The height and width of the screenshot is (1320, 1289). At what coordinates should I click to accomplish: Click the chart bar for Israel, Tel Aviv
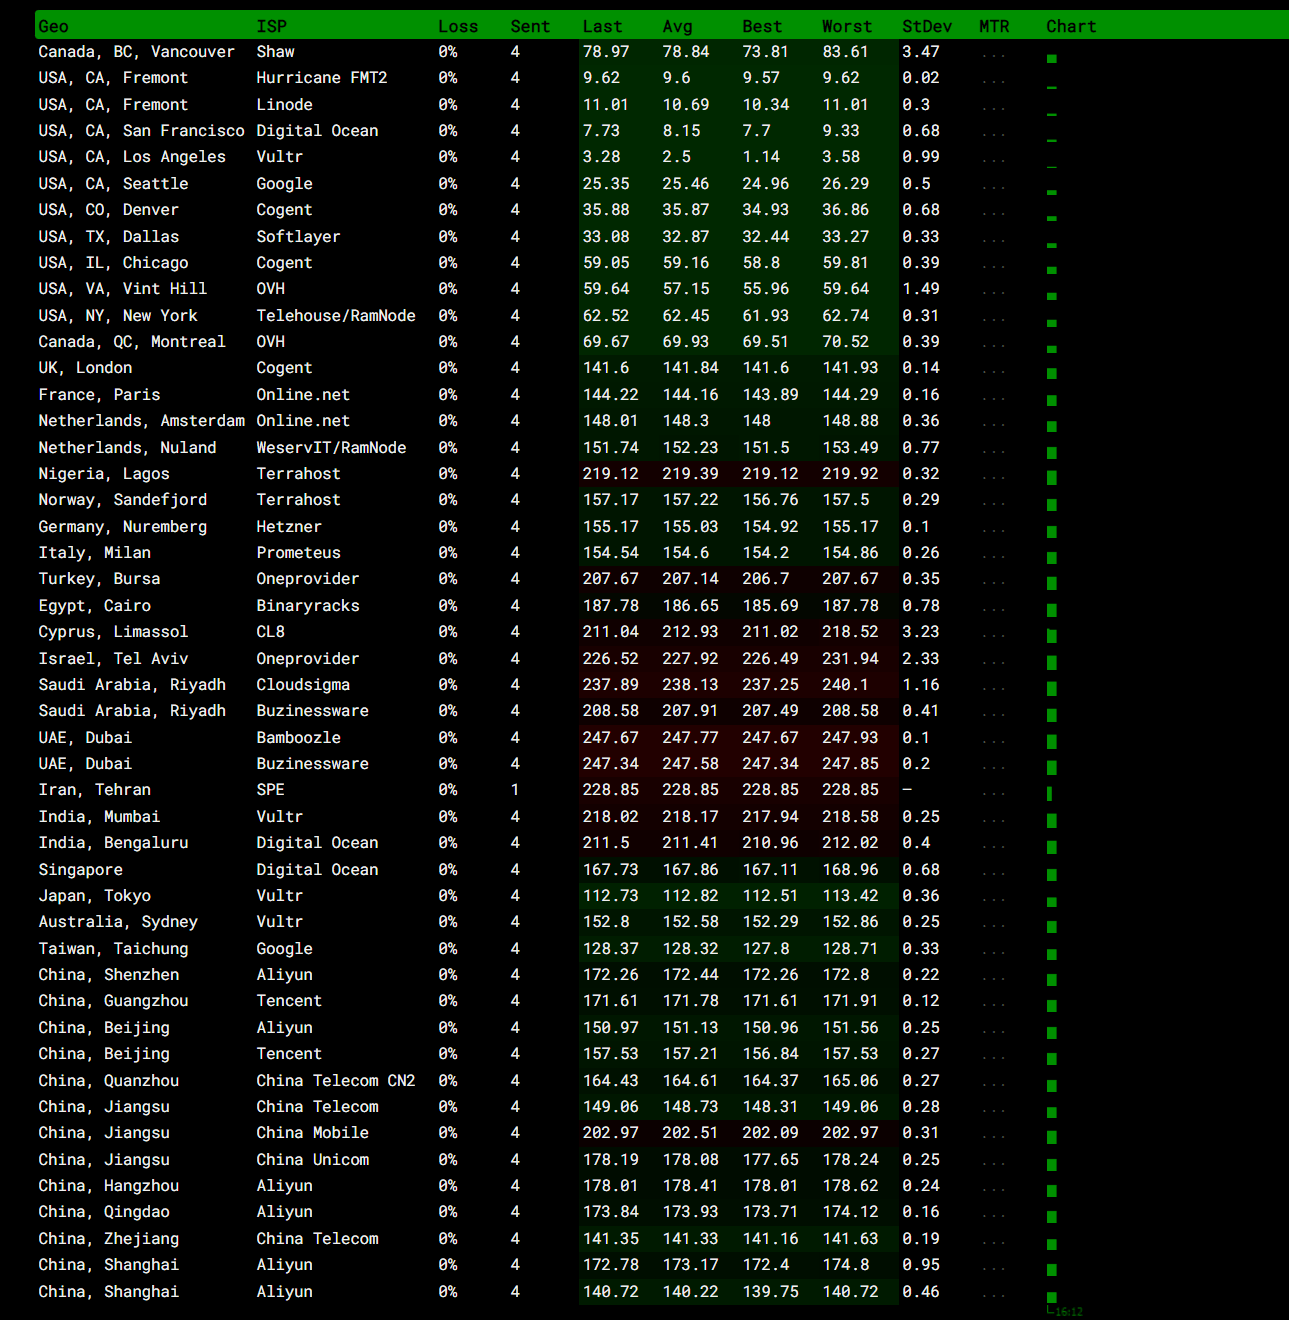(1052, 662)
